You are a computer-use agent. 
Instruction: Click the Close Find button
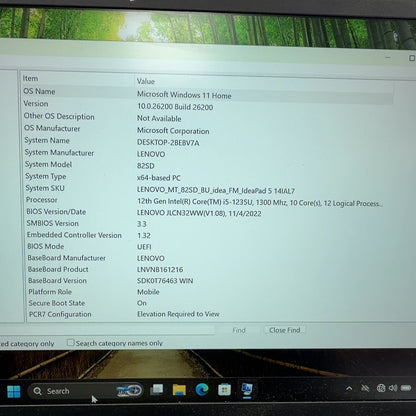(284, 330)
